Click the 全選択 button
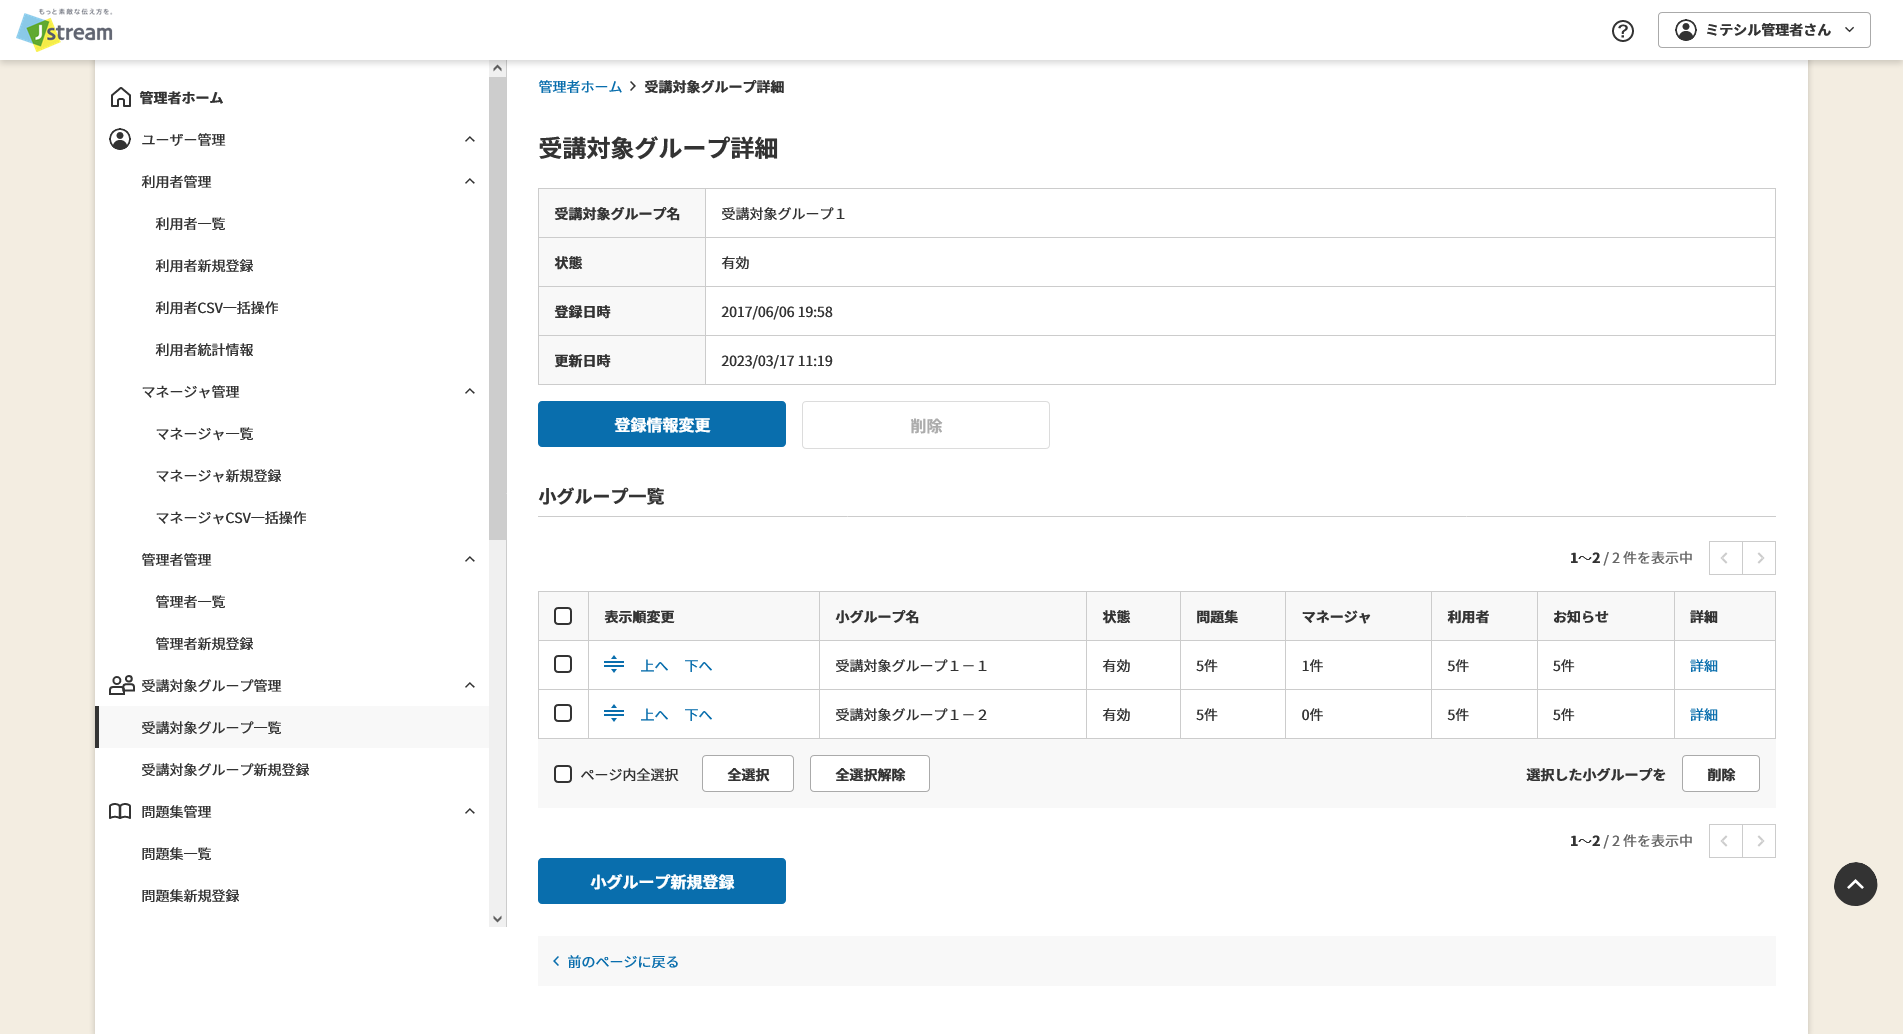 (748, 774)
